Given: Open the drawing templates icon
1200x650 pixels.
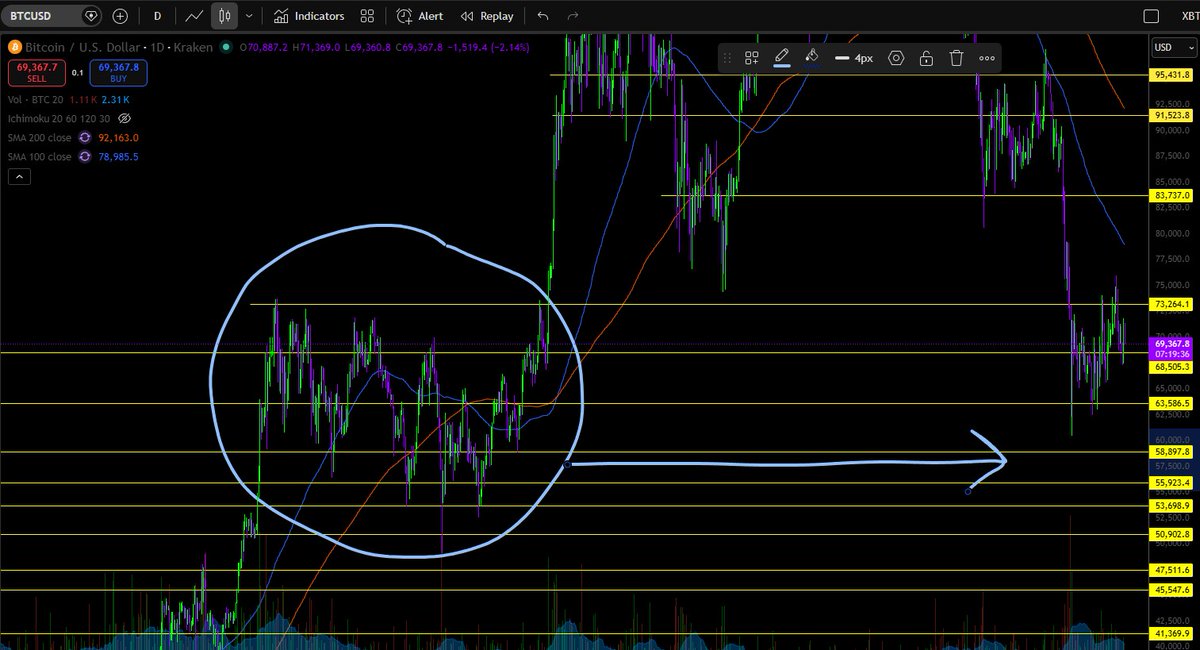Looking at the screenshot, I should click(x=752, y=58).
